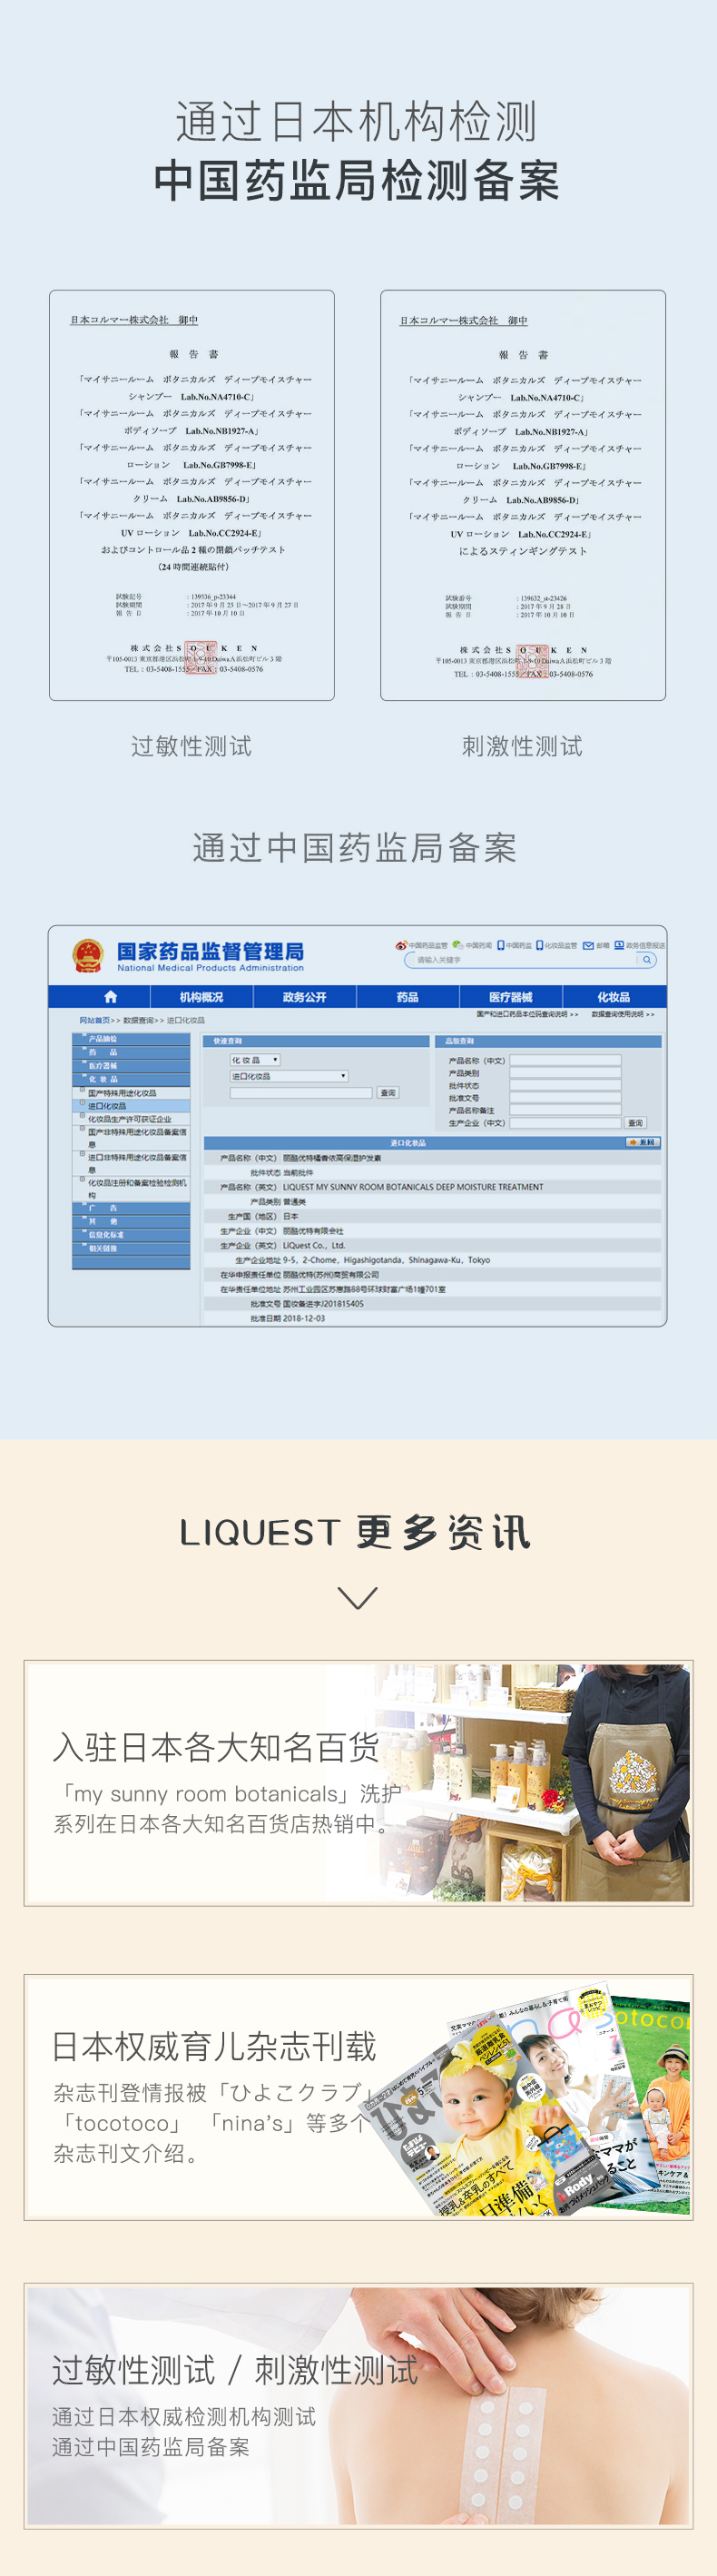Open the 药品 menu
The image size is (717, 2576).
pyautogui.click(x=407, y=997)
